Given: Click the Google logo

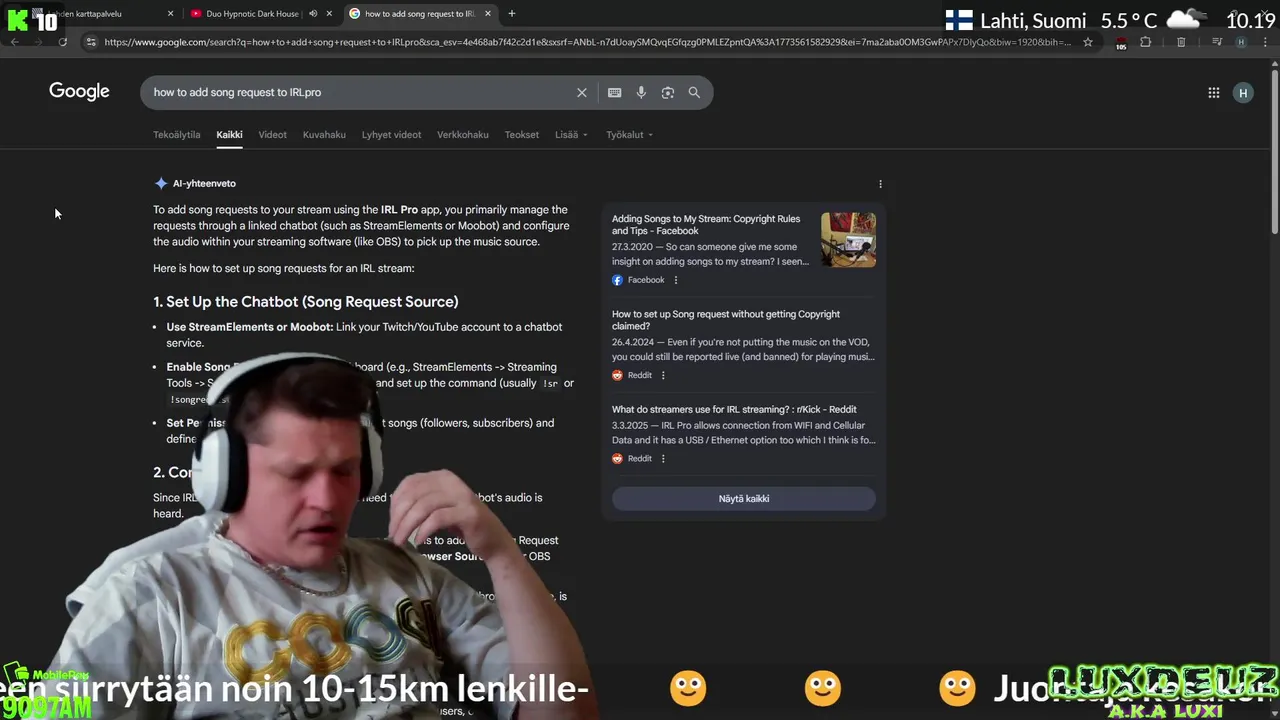Looking at the screenshot, I should pos(79,92).
